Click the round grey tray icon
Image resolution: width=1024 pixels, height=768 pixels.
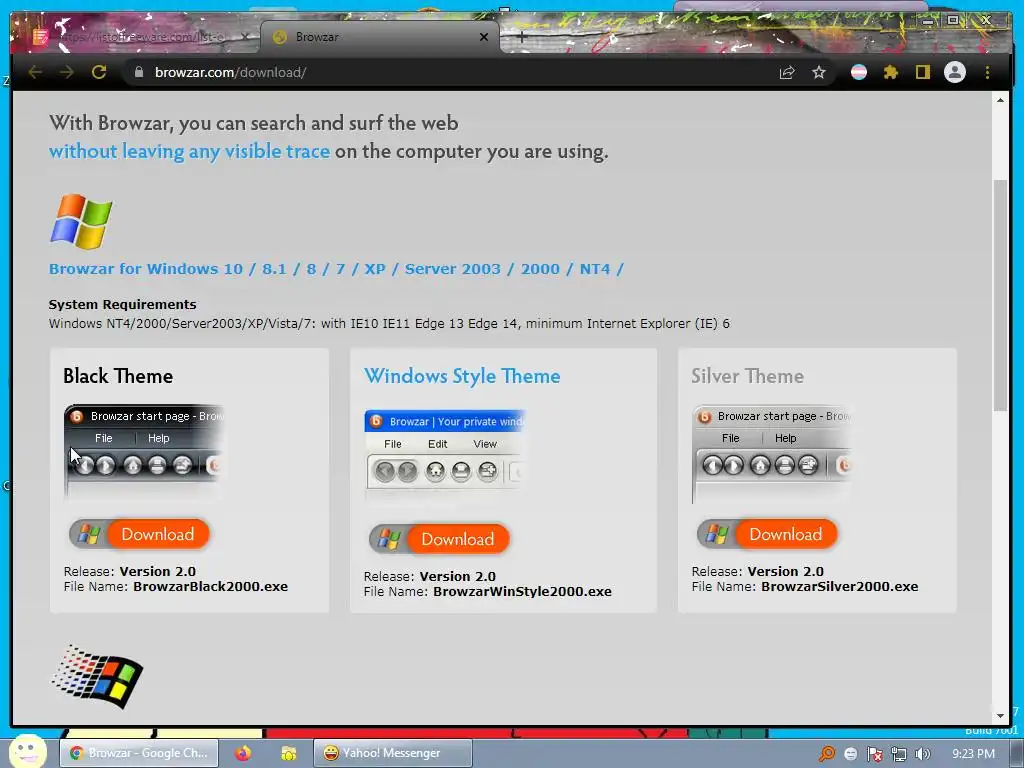click(x=850, y=754)
